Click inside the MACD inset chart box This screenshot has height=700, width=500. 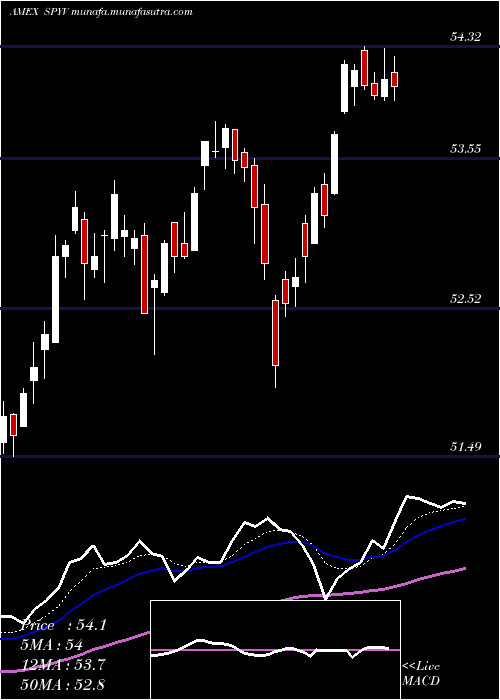[275, 650]
